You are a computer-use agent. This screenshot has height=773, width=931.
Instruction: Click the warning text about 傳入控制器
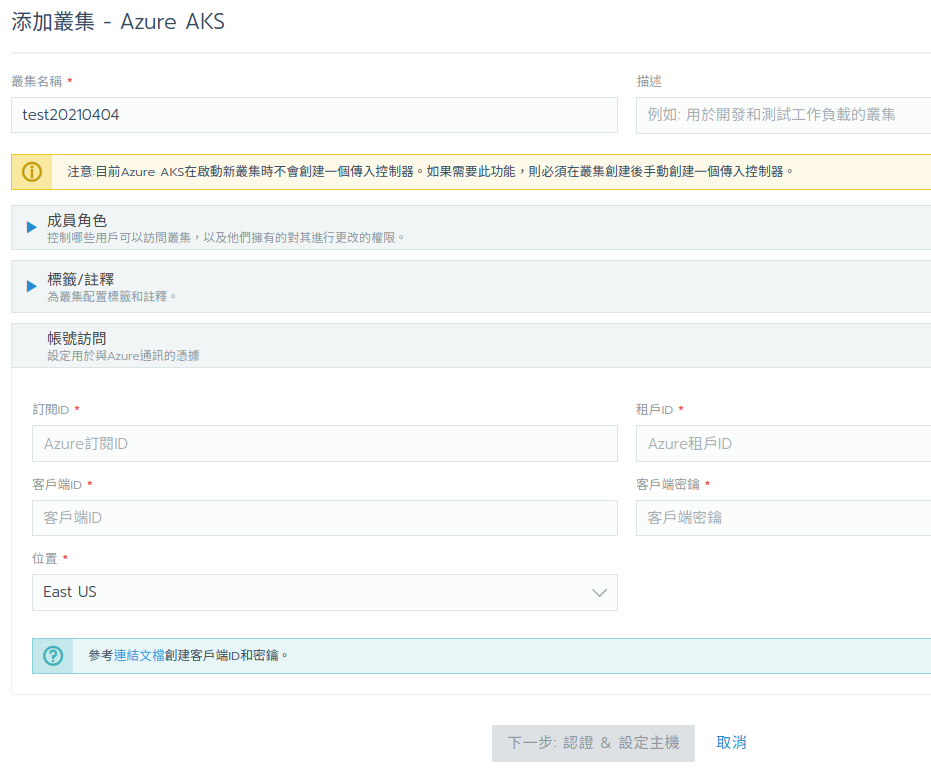pyautogui.click(x=430, y=172)
